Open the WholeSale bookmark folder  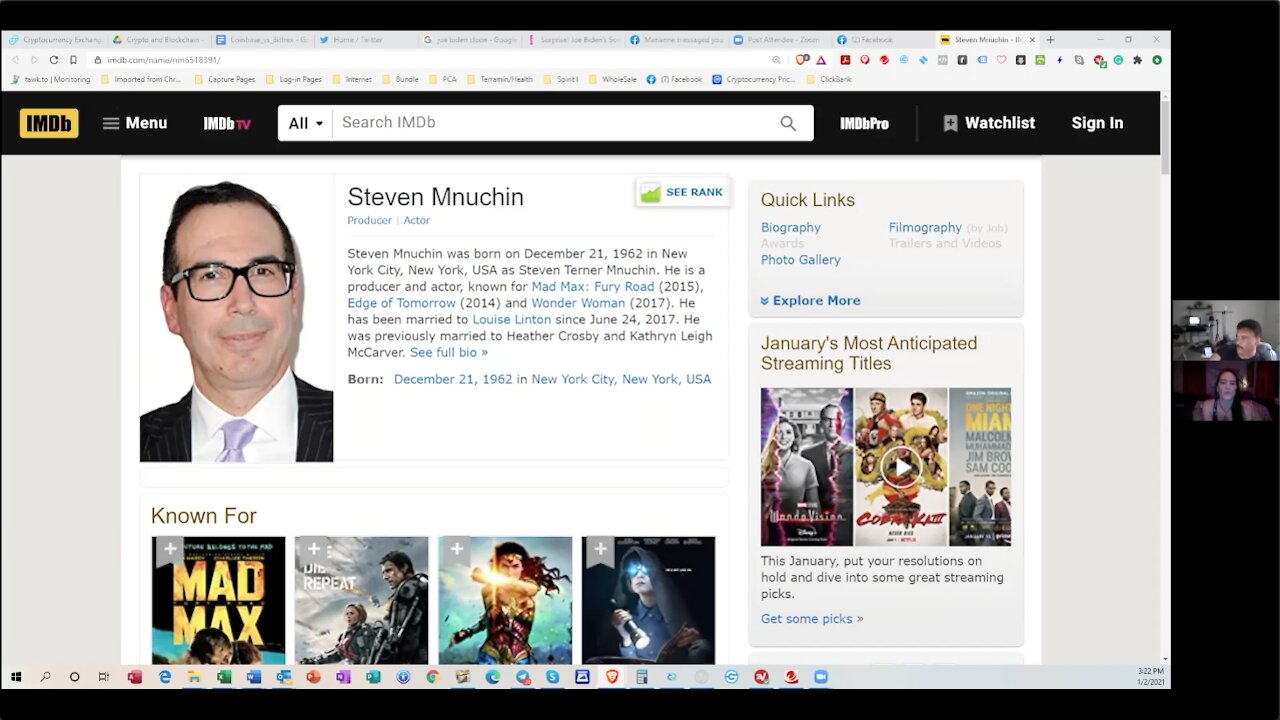coord(612,79)
